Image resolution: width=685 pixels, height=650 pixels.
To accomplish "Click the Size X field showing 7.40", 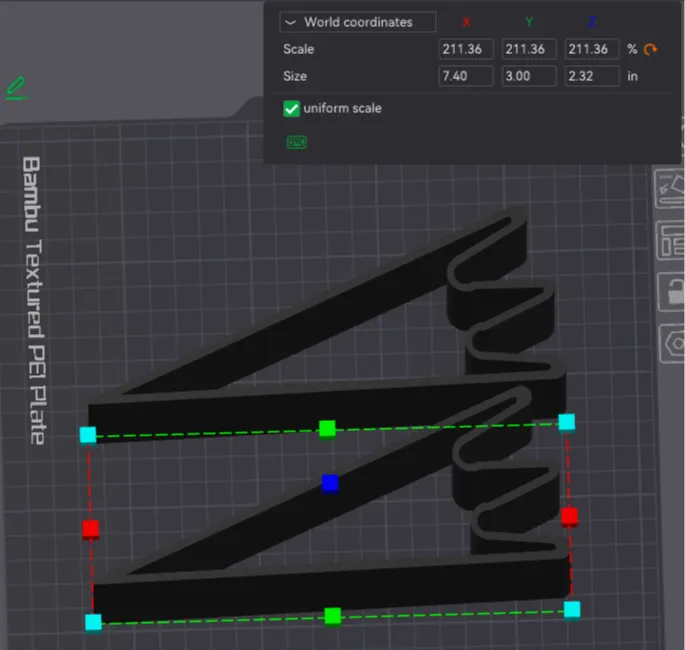I will point(466,76).
